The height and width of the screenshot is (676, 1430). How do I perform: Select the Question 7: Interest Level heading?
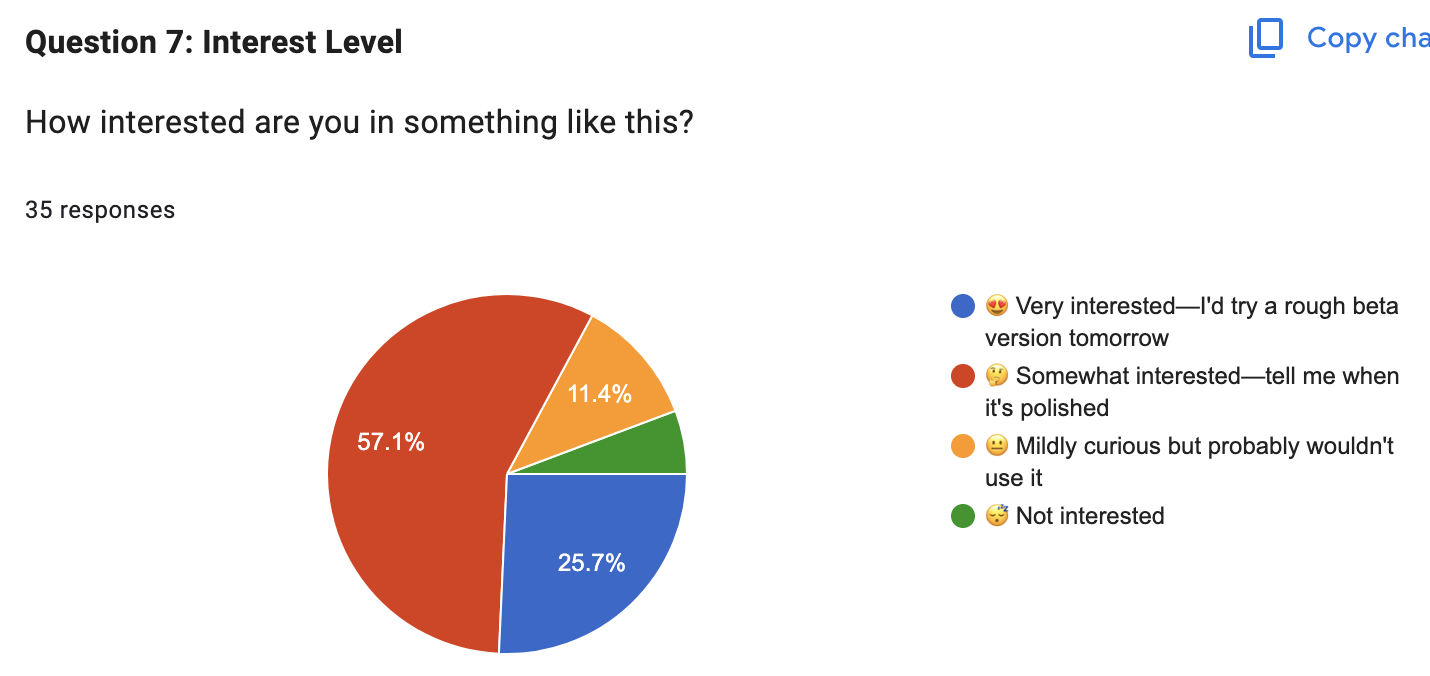point(213,42)
